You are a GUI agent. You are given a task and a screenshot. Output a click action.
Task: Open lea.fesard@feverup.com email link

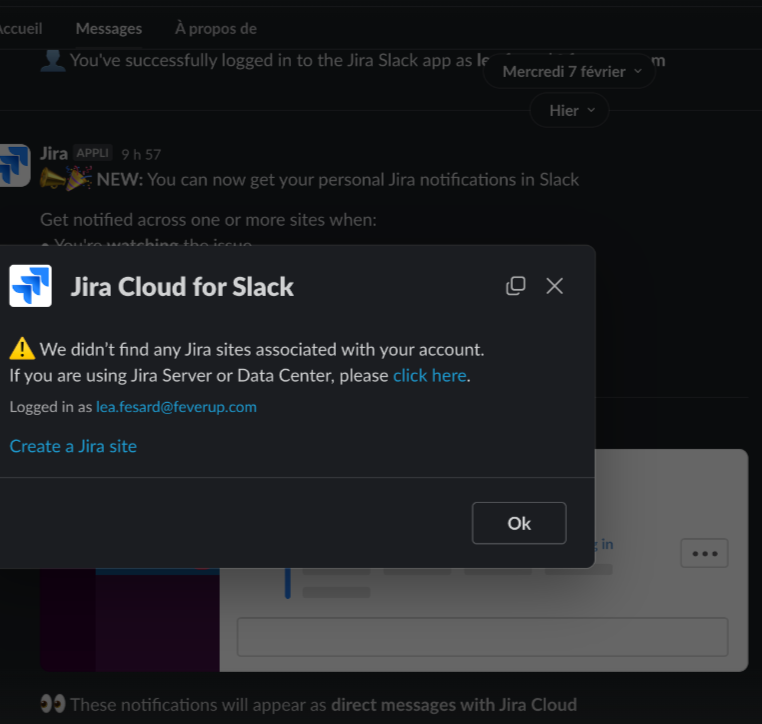[176, 407]
